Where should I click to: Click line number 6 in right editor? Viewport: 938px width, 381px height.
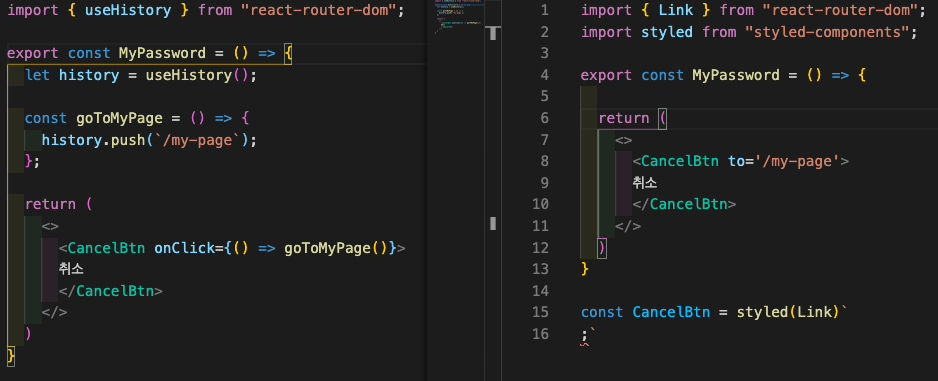tap(543, 118)
